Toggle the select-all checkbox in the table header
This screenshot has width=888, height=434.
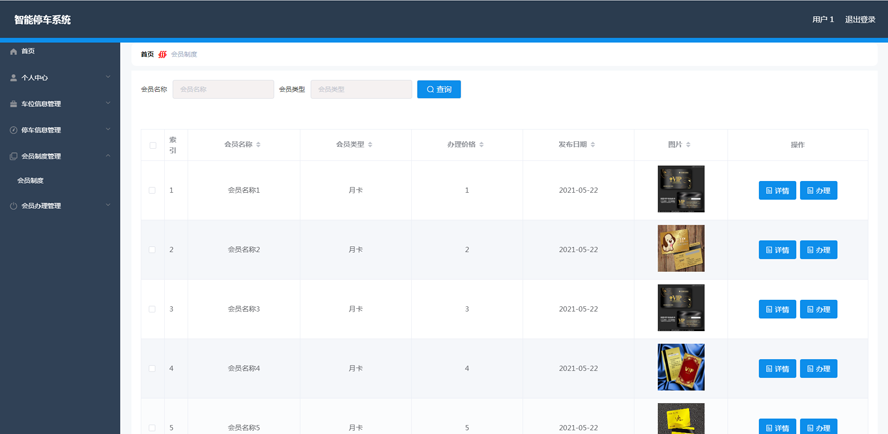click(x=153, y=145)
